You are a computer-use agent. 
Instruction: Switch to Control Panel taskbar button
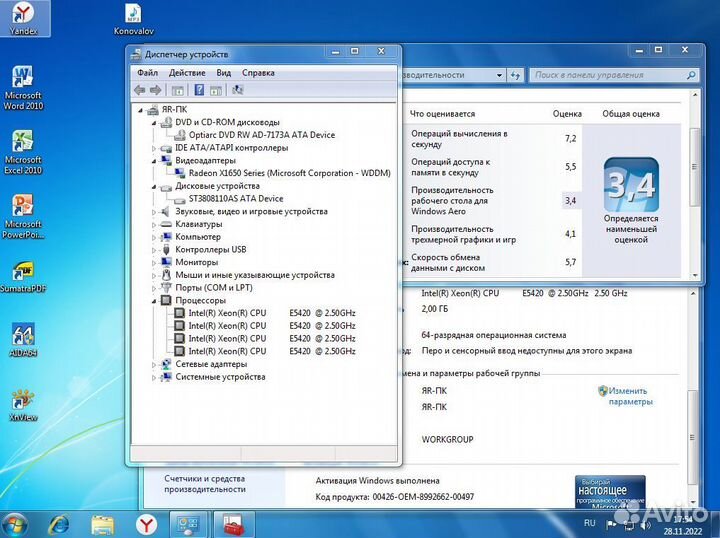pyautogui.click(x=189, y=524)
